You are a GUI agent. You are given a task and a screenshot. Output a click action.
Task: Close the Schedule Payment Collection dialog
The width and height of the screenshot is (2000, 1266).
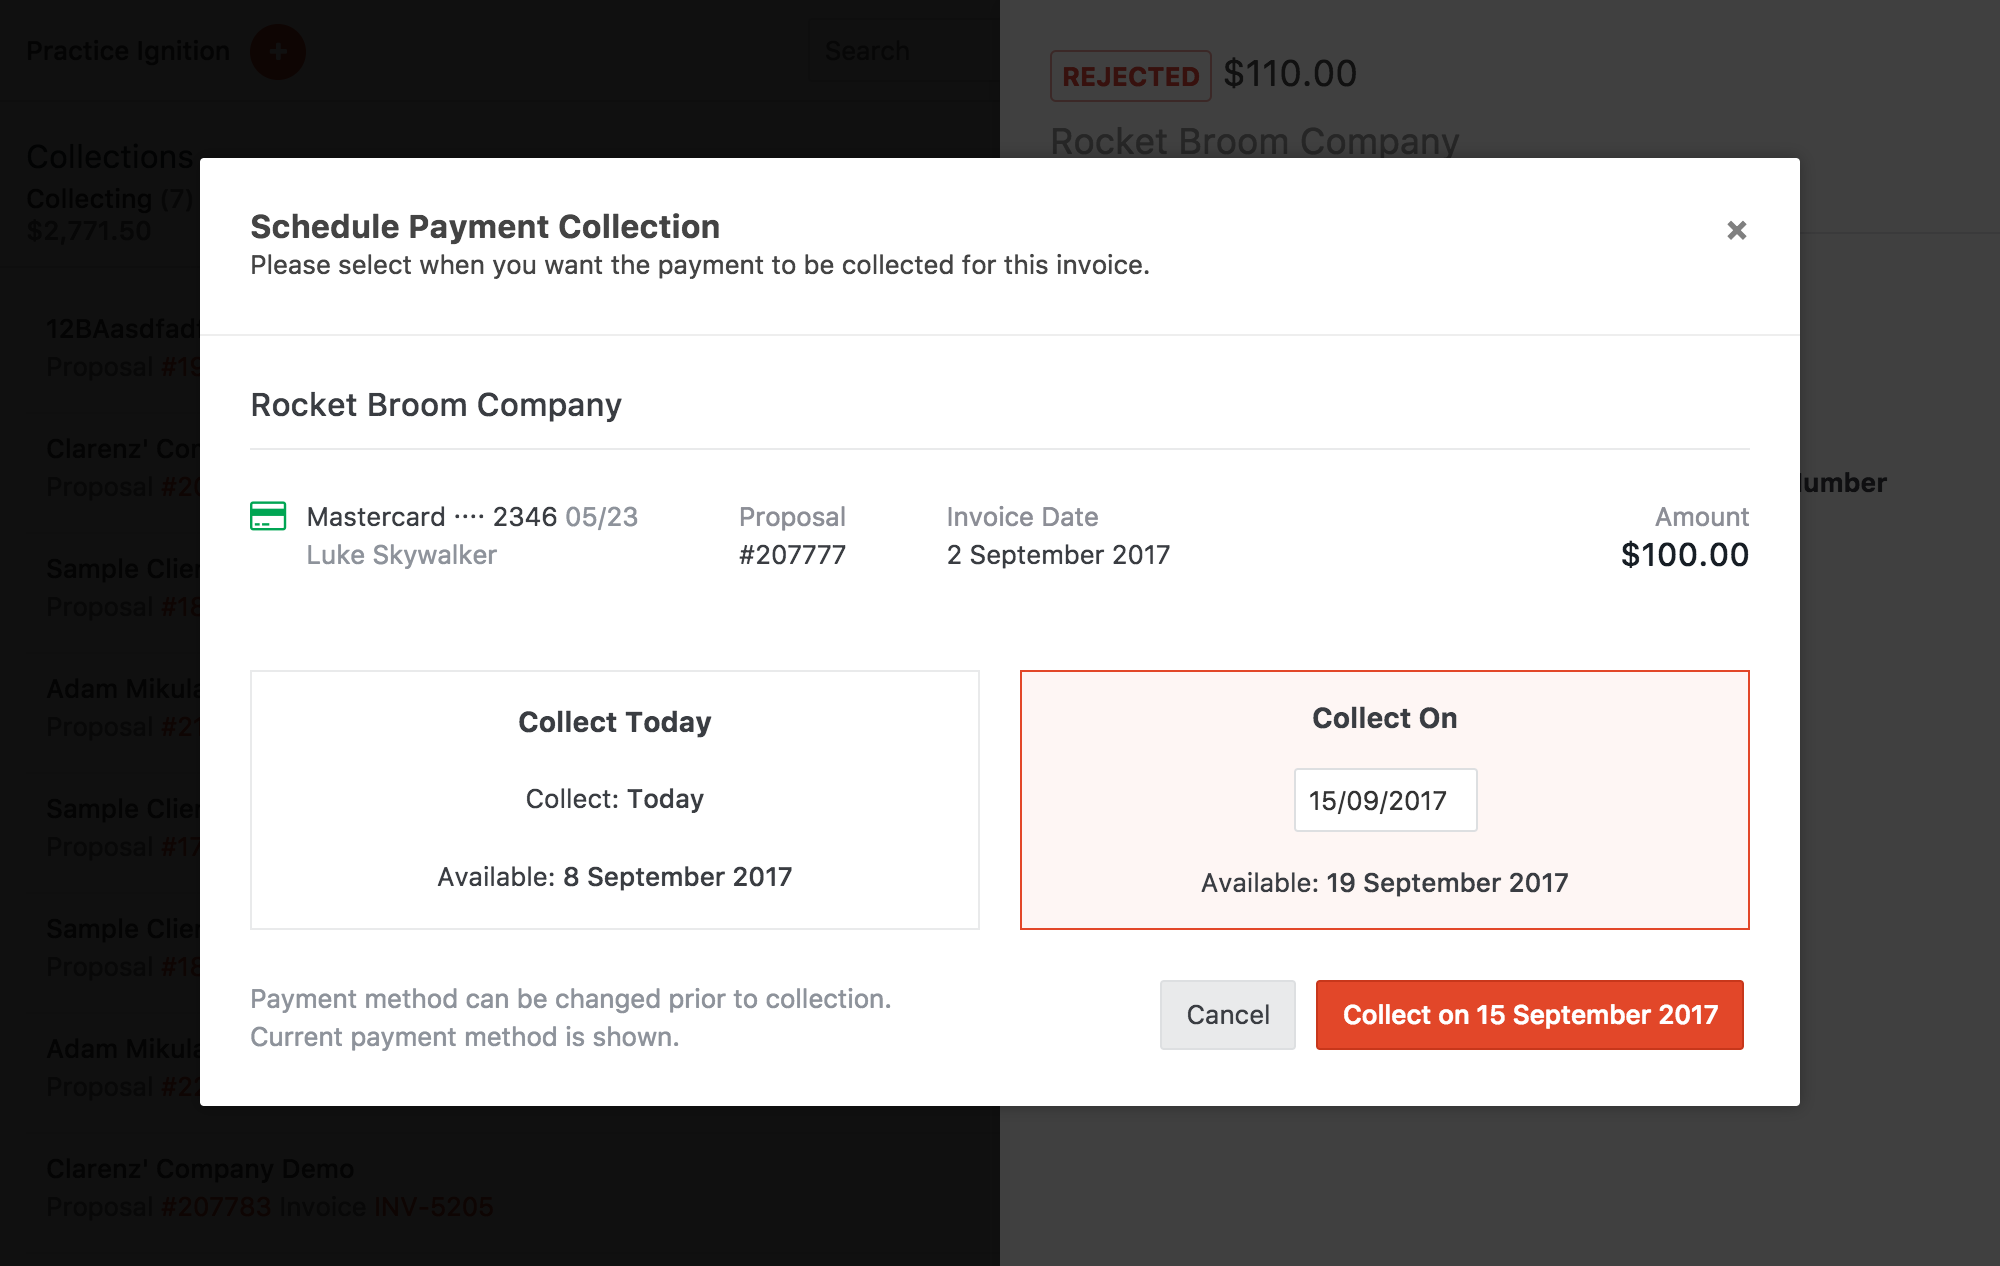pyautogui.click(x=1737, y=230)
